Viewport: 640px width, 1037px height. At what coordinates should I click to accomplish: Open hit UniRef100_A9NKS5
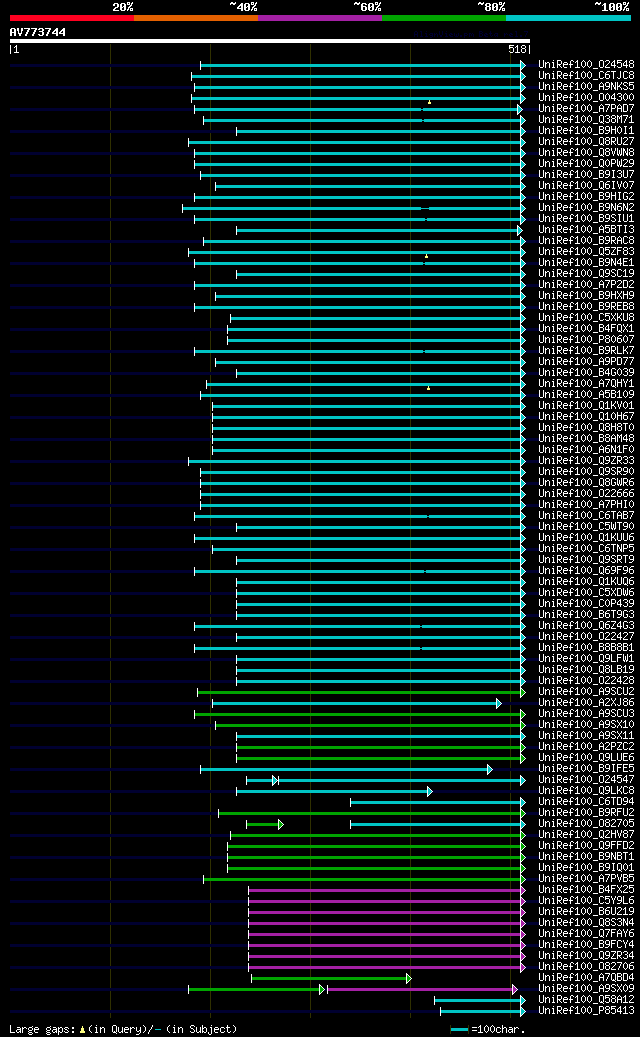(586, 87)
